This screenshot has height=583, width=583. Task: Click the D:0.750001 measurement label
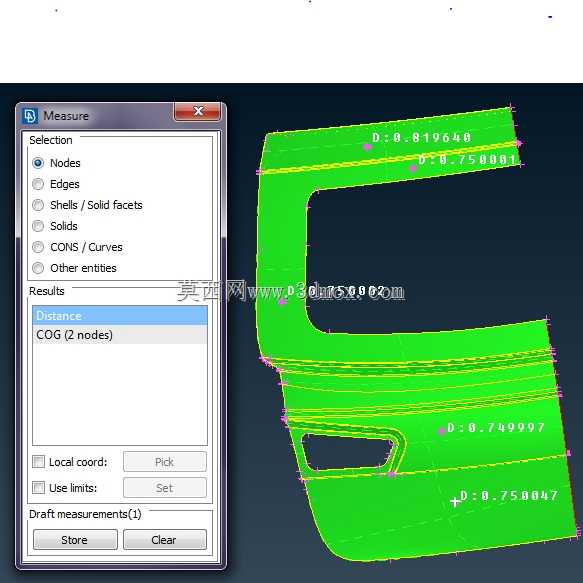point(467,160)
